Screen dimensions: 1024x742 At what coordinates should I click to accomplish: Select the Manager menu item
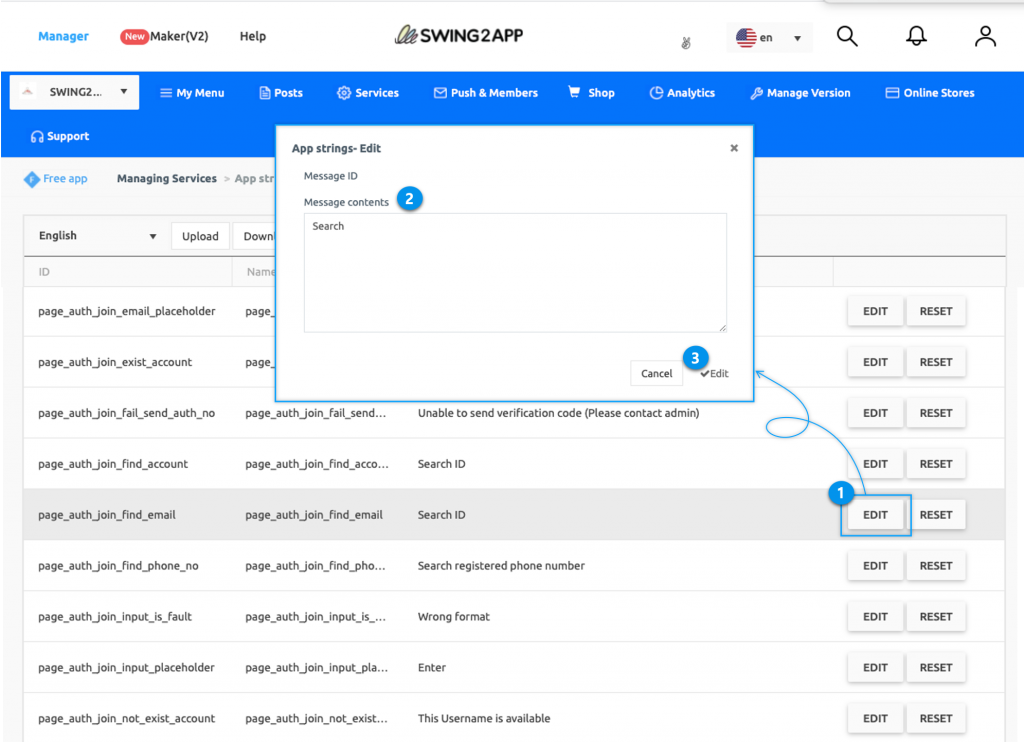click(63, 36)
